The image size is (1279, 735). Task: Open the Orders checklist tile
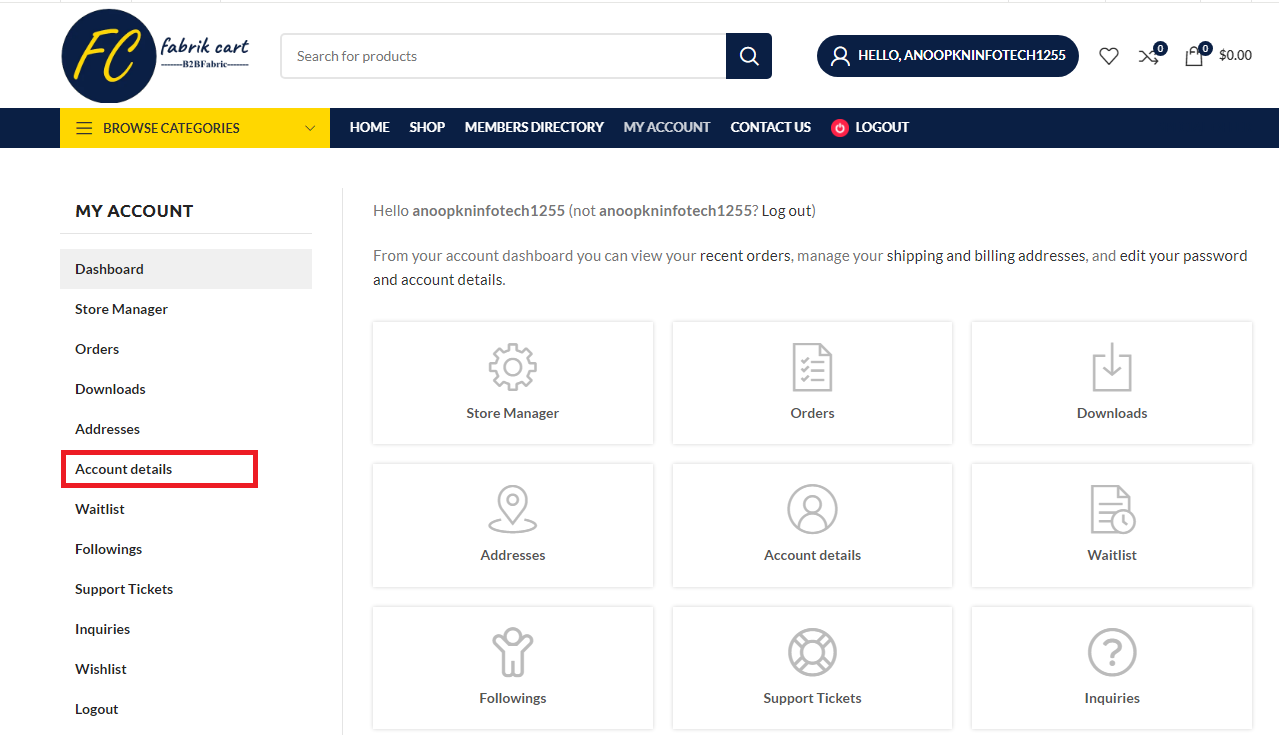point(812,383)
